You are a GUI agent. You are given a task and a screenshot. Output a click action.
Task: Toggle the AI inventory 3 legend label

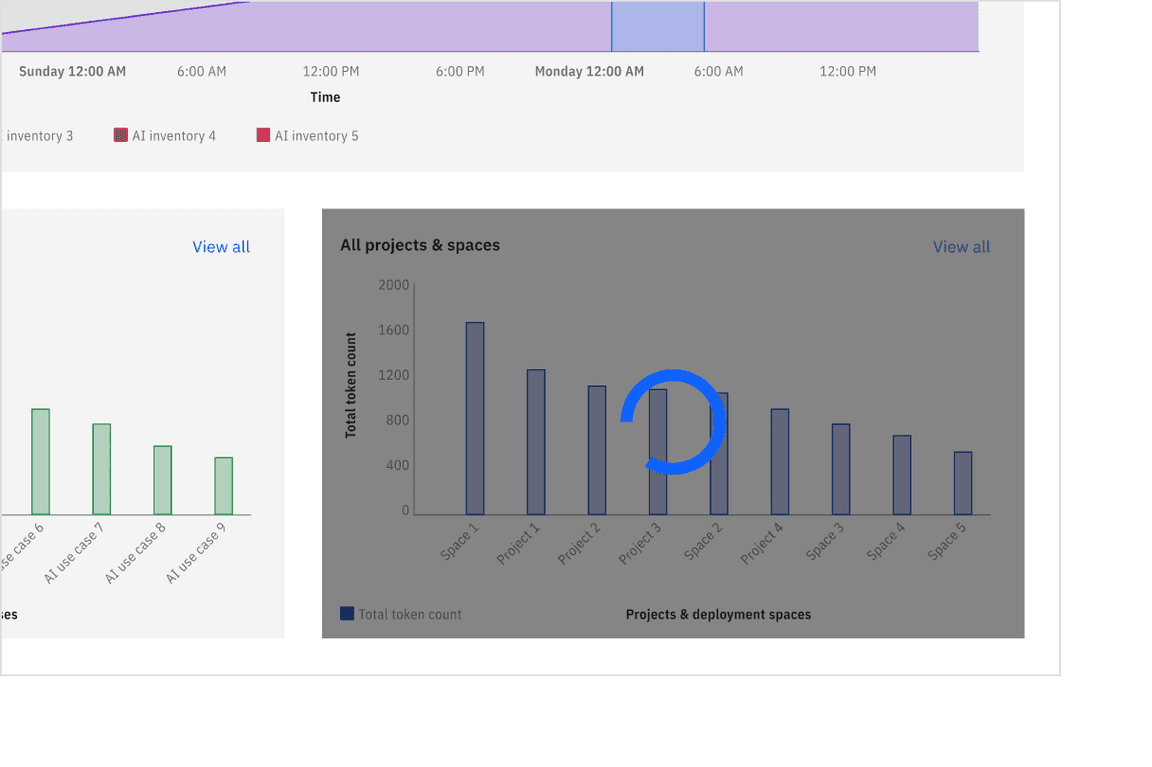pos(38,136)
